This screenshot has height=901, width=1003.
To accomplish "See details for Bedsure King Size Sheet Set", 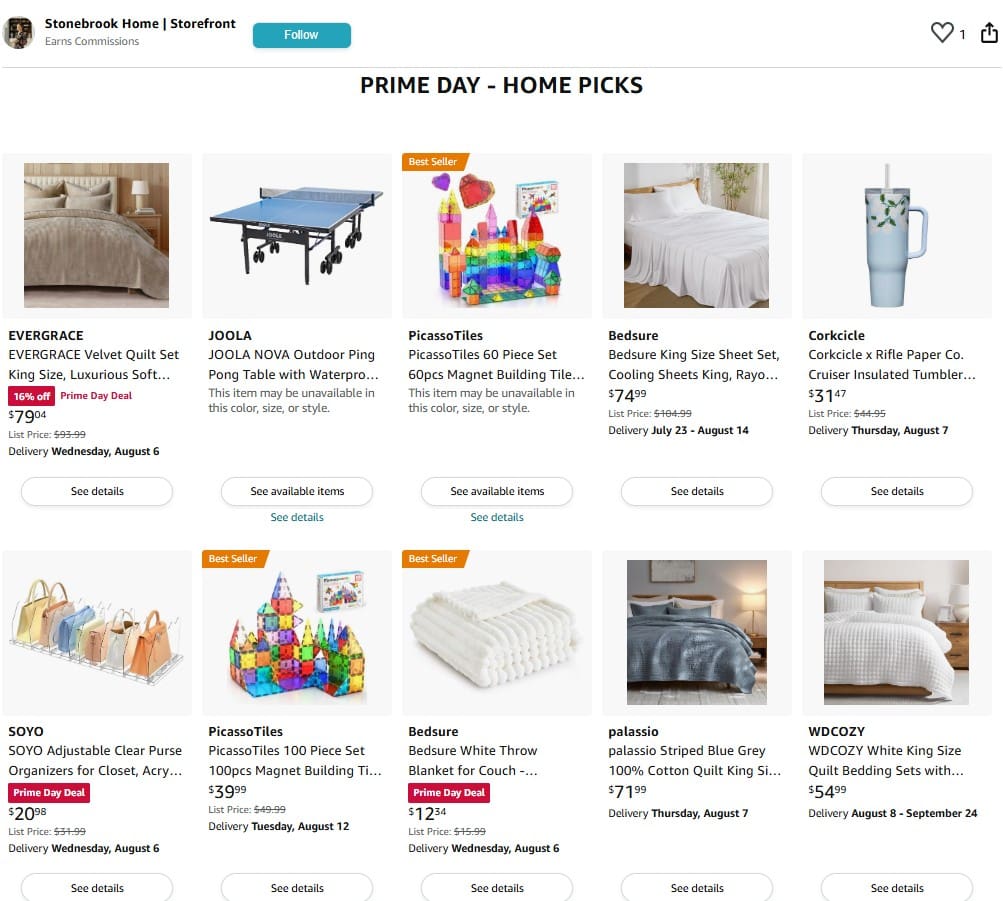I will [697, 491].
